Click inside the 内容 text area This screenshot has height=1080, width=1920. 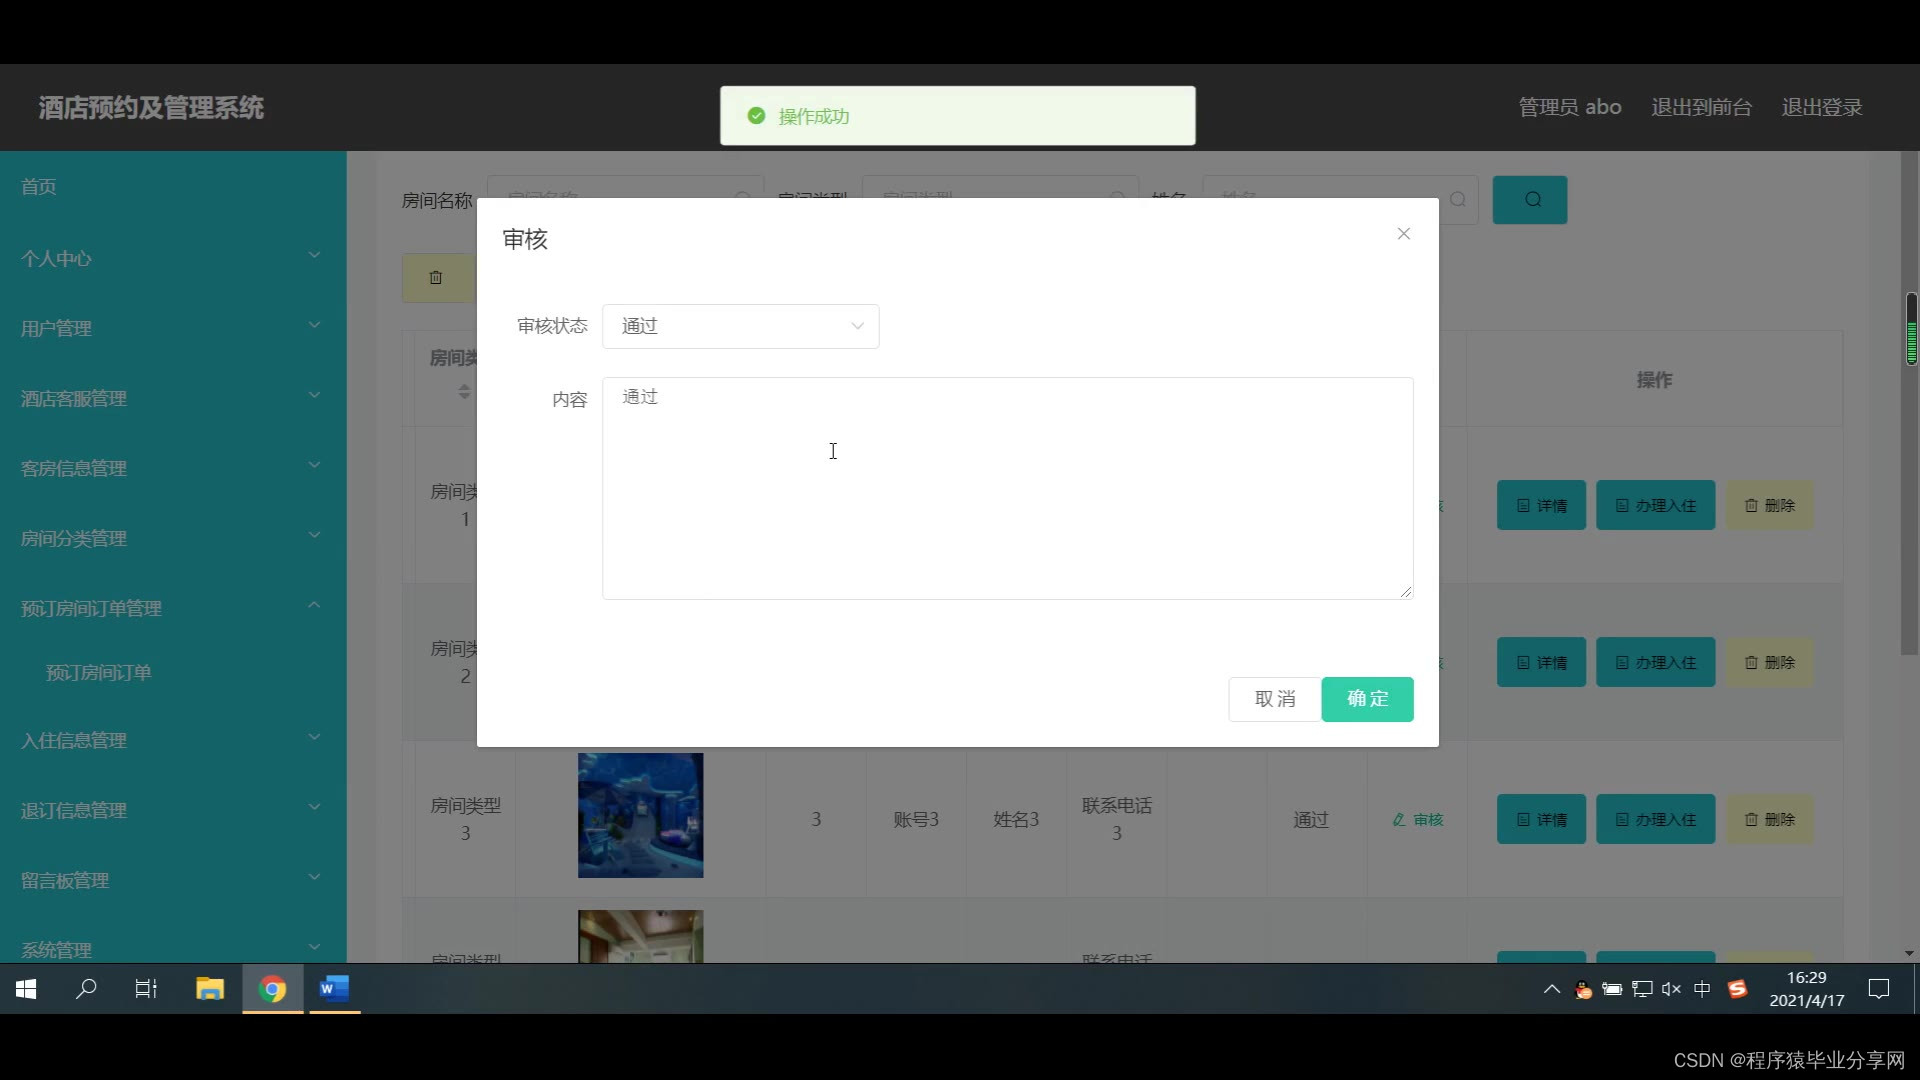point(1007,488)
